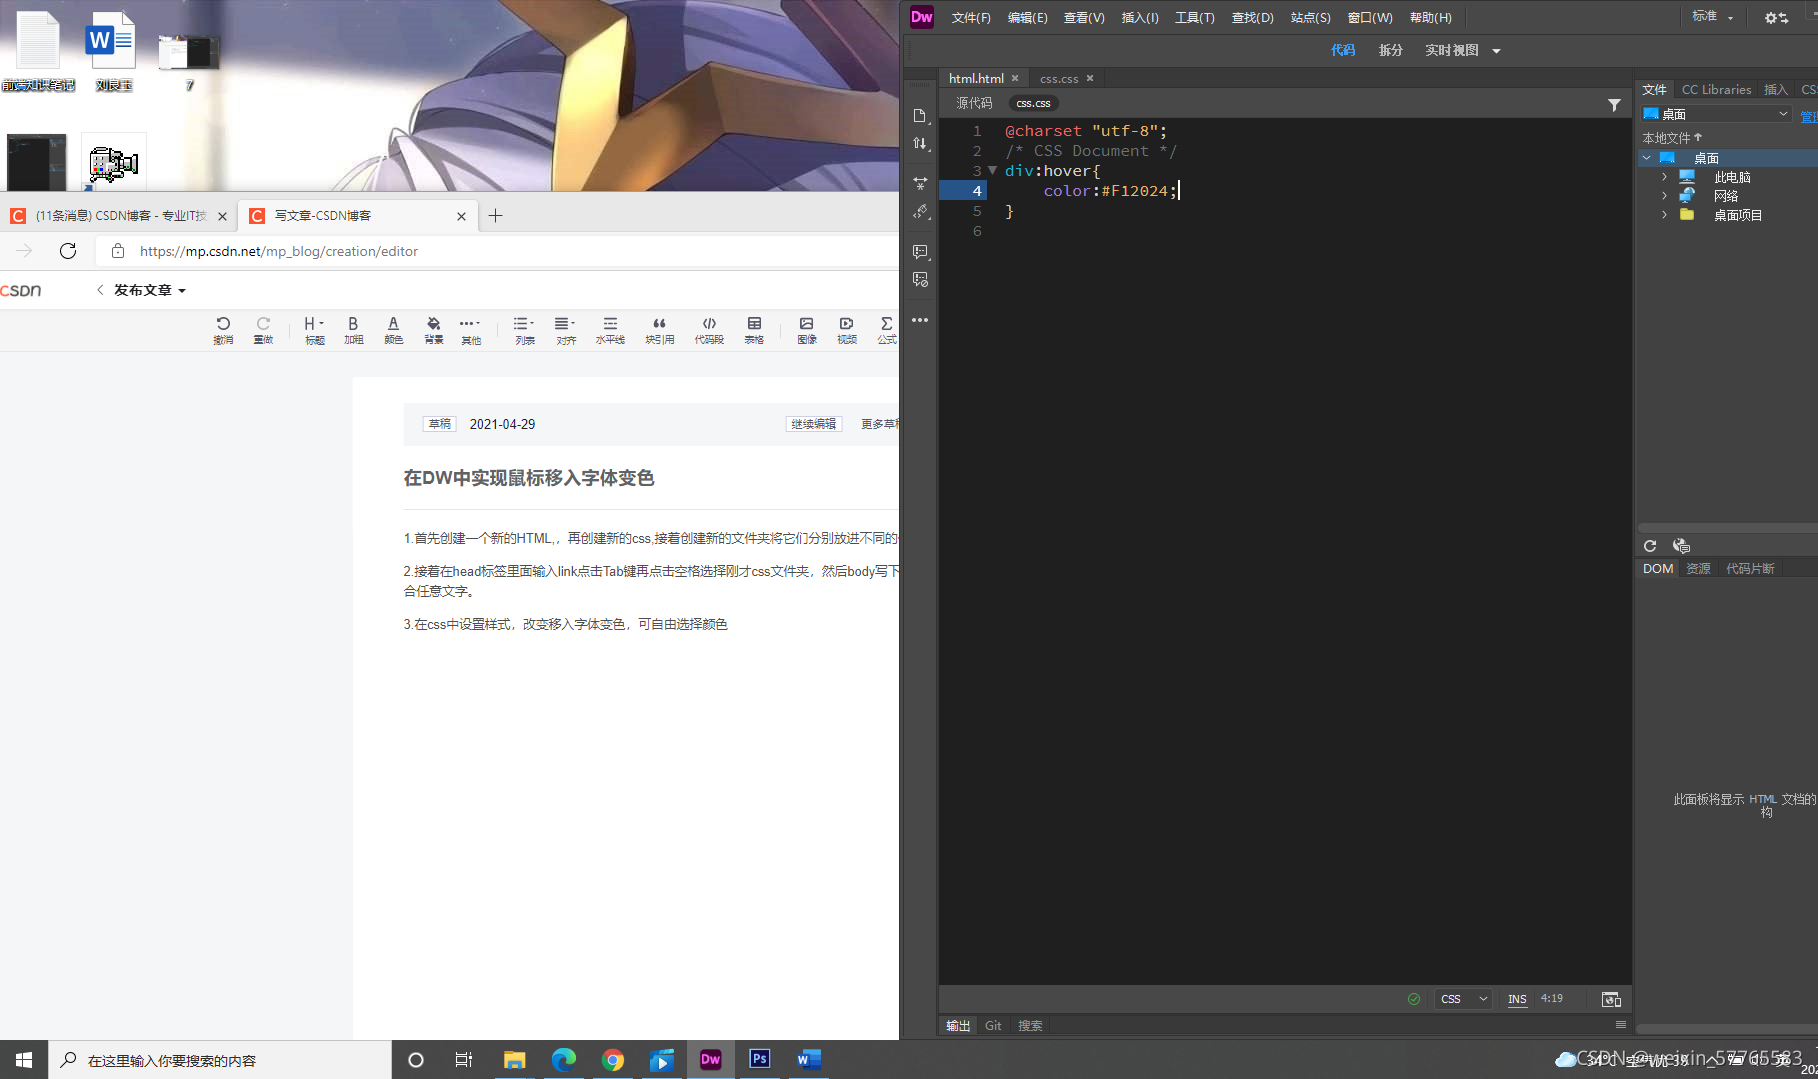1818x1079 pixels.
Task: Open font color tool in CSDN editor
Action: 393,329
